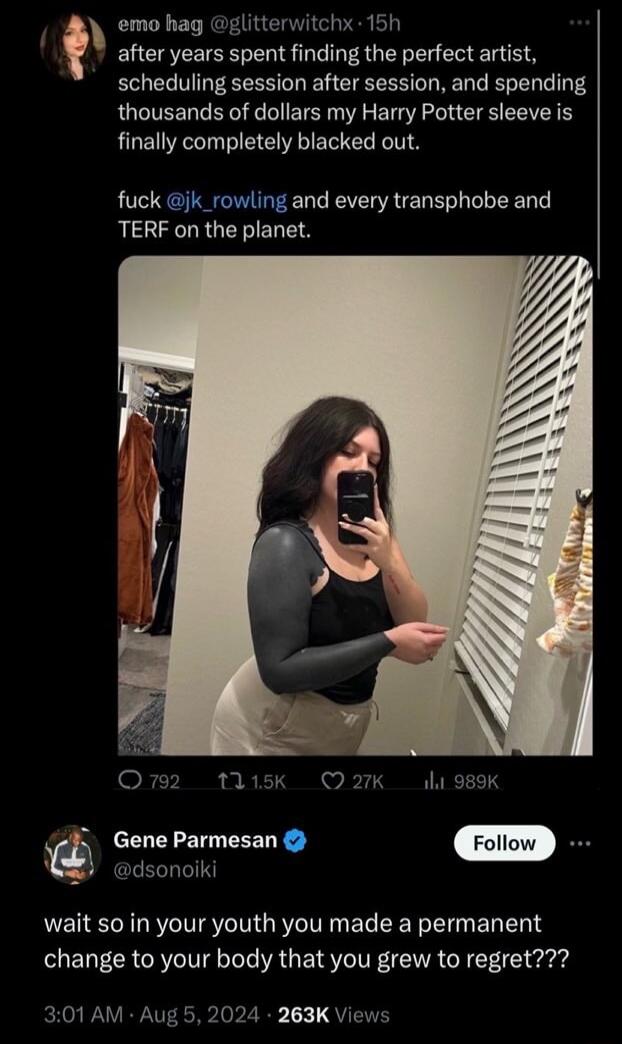Click the emo hag display name
This screenshot has height=1044, width=622.
(160, 24)
